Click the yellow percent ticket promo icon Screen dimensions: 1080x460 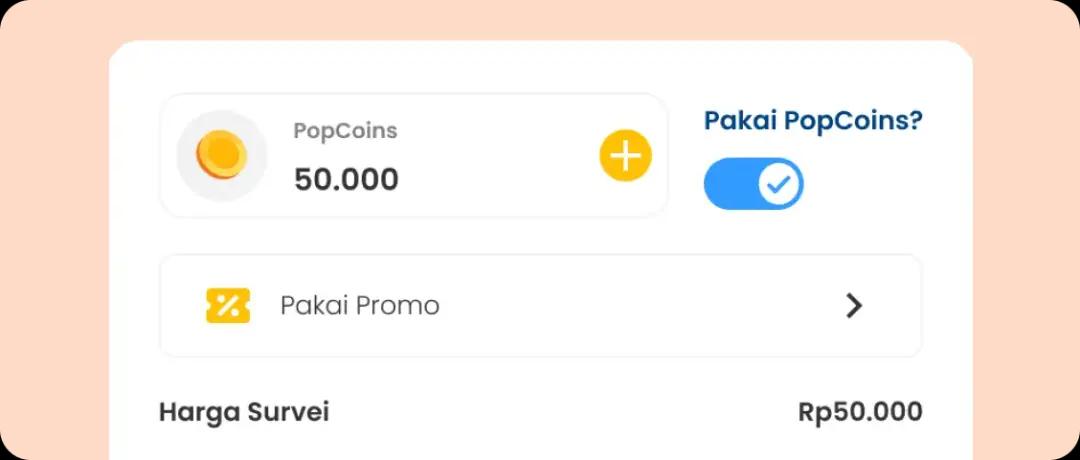[x=228, y=305]
